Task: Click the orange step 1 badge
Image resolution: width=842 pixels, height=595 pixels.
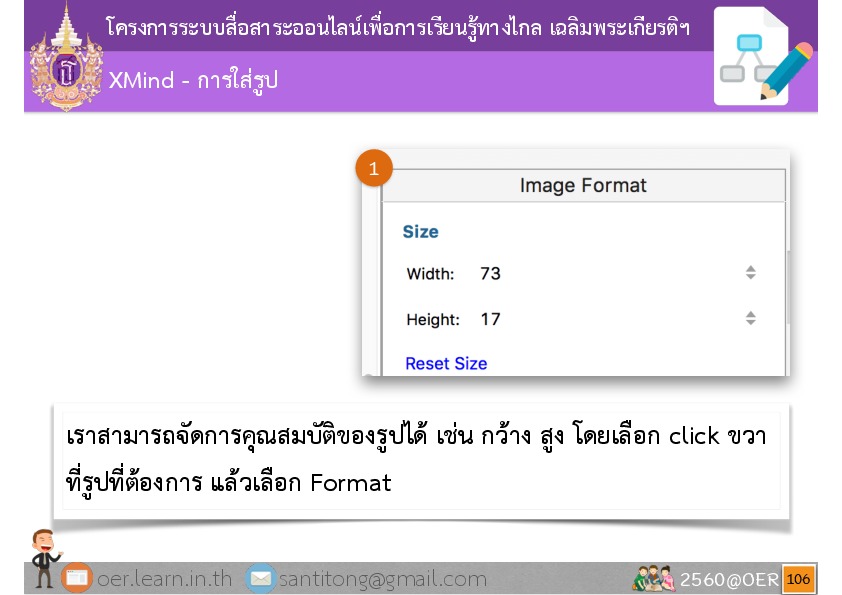Action: coord(374,169)
